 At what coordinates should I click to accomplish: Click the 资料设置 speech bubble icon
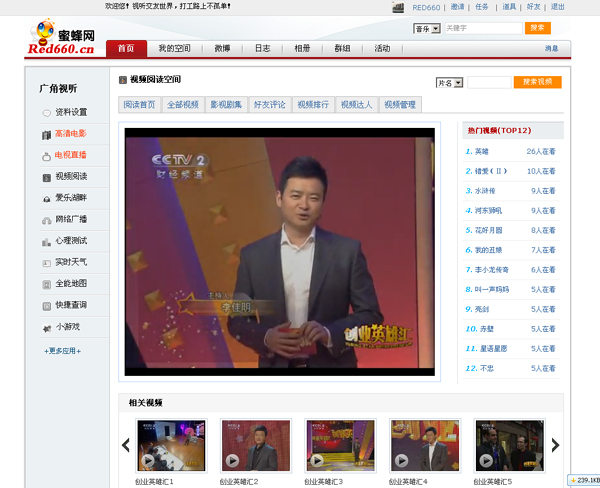click(46, 113)
